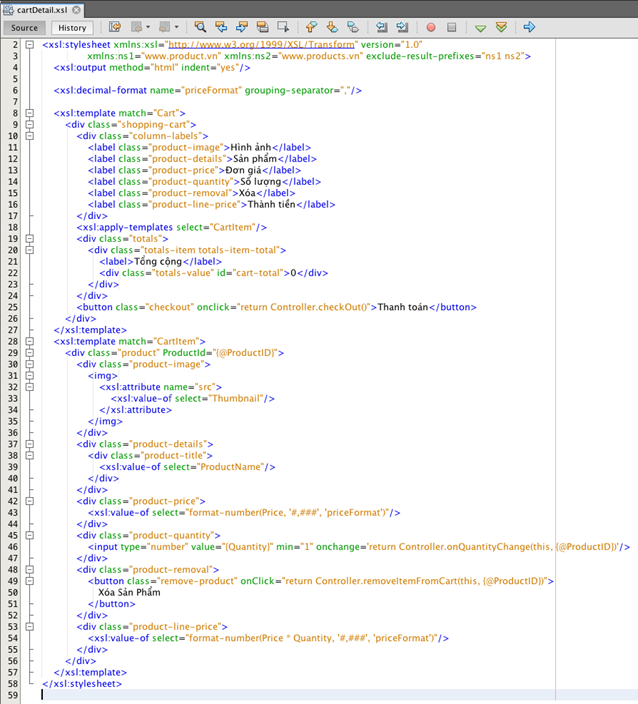Jump to the next bookmark
This screenshot has width=638, height=704.
tap(332, 27)
